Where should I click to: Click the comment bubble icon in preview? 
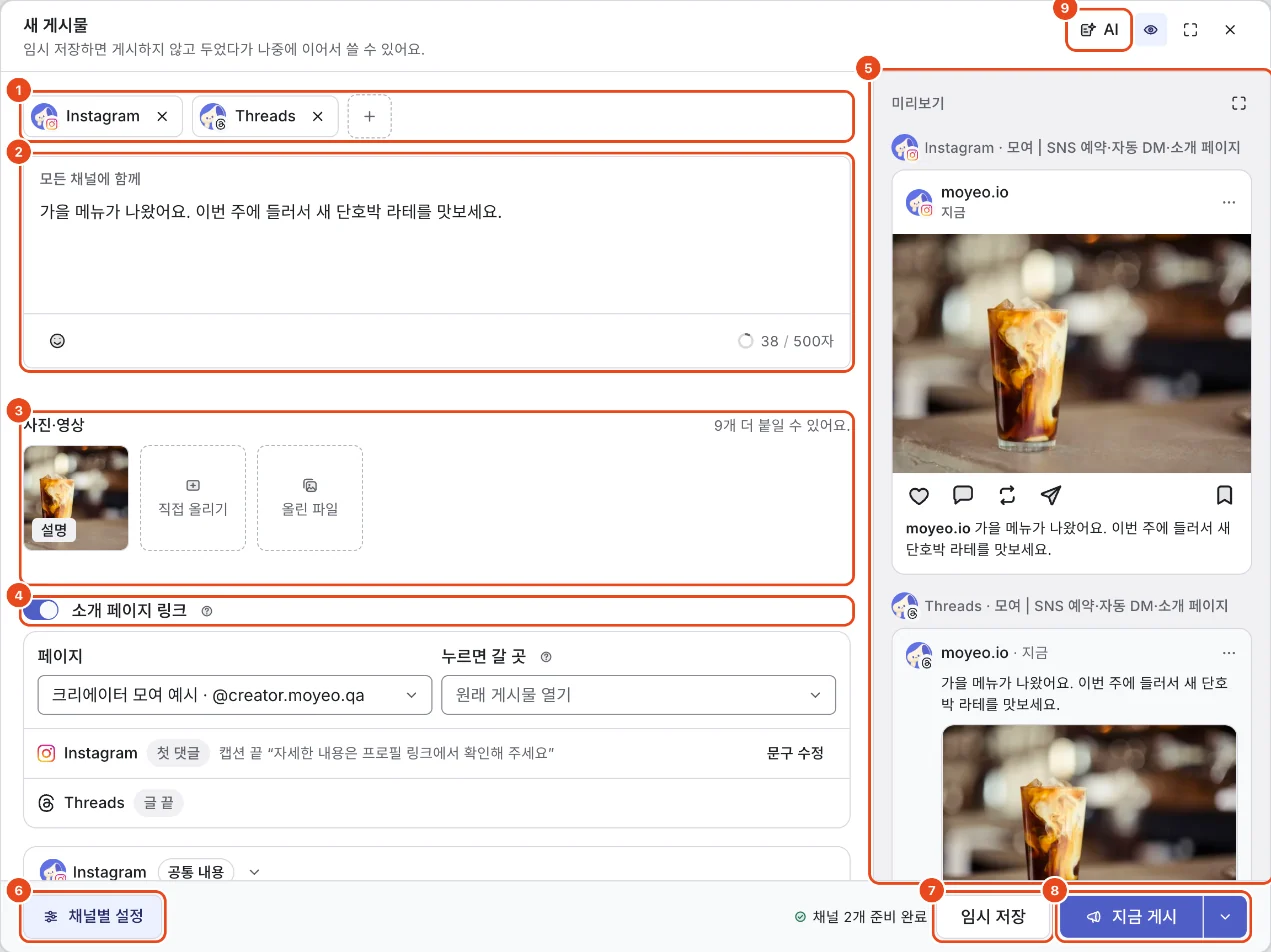tap(963, 495)
